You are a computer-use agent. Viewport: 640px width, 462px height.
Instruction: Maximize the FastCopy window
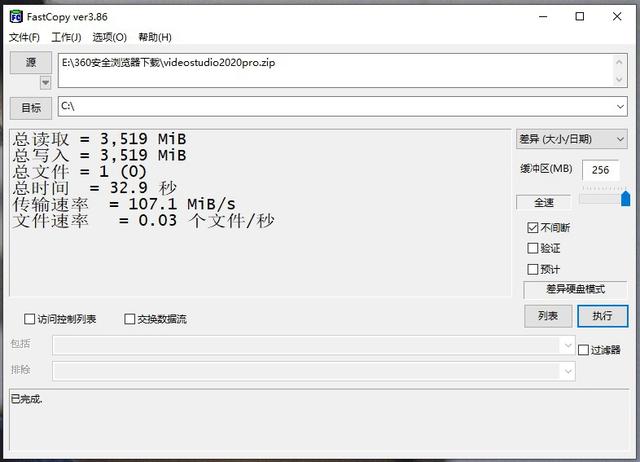click(580, 17)
